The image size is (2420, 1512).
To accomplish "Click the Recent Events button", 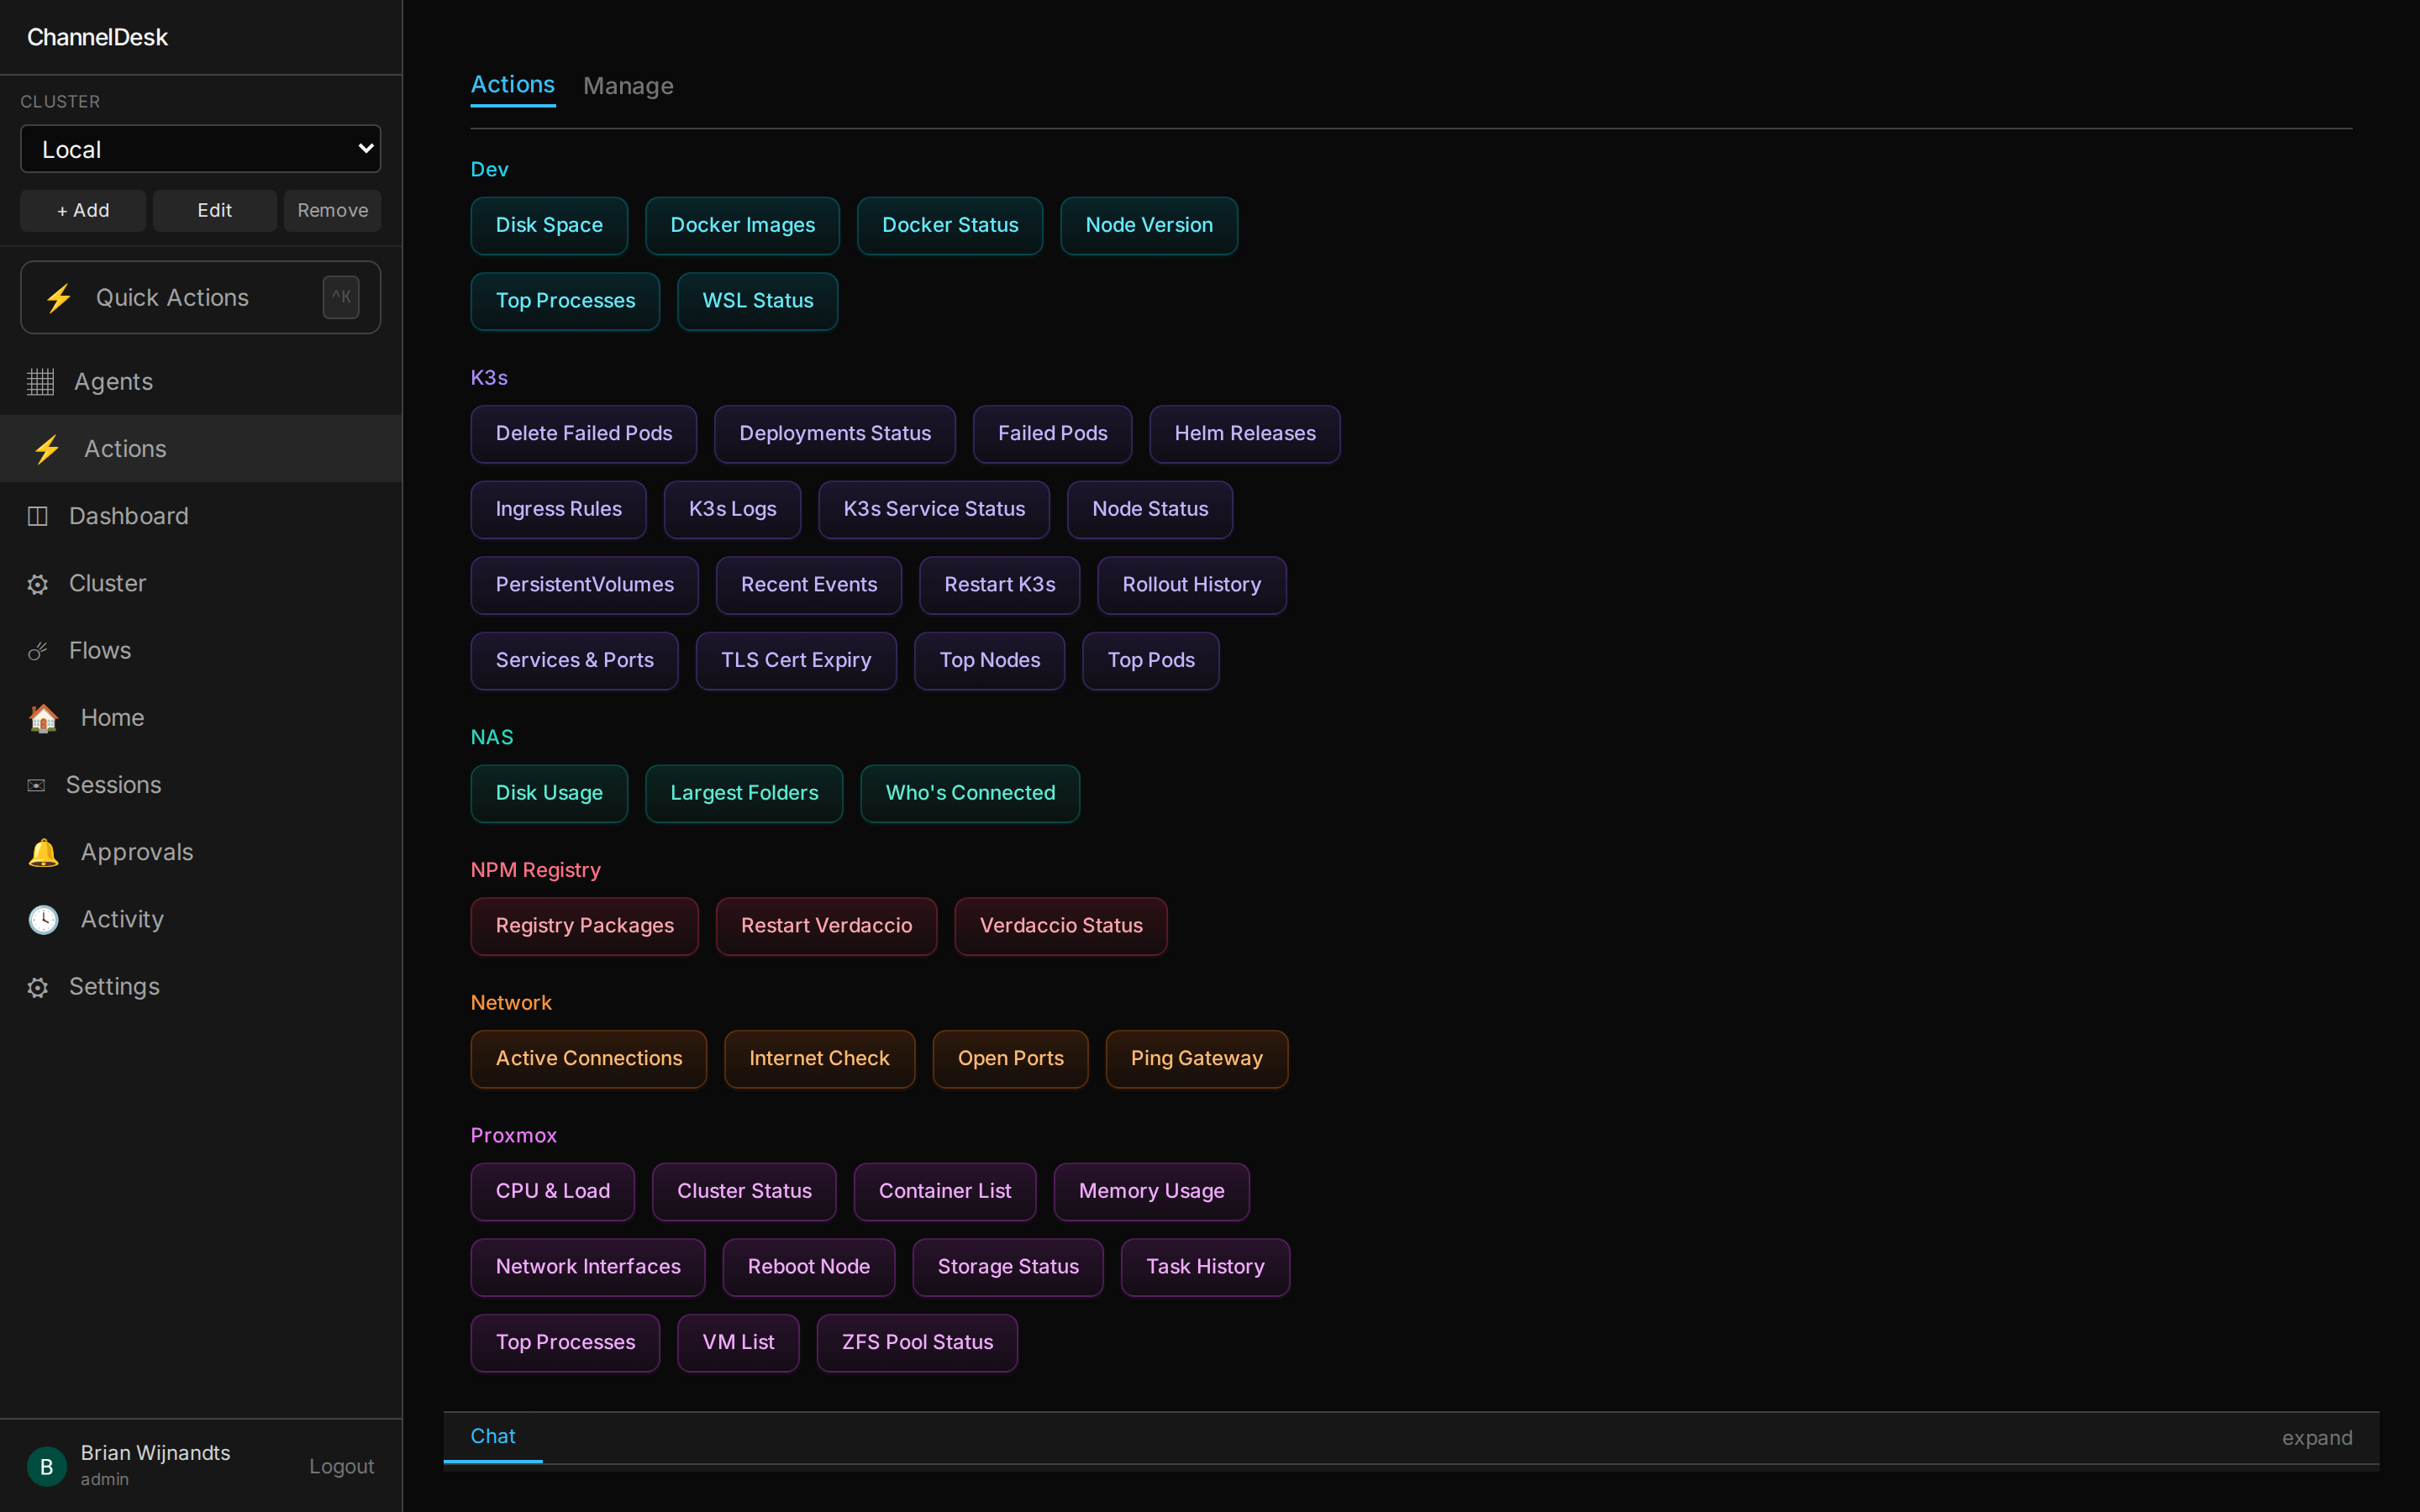I will (x=809, y=585).
